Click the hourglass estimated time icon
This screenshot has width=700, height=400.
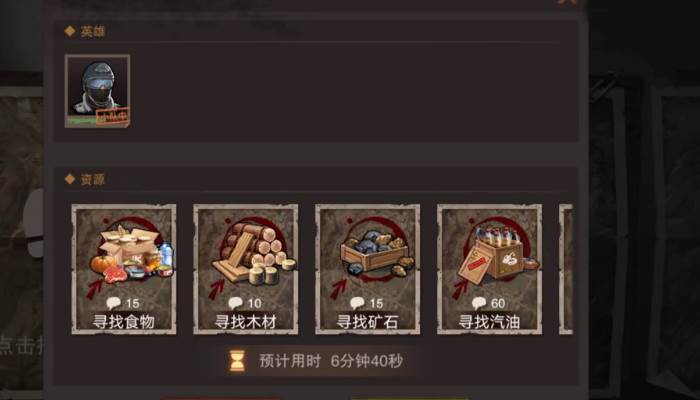tap(237, 361)
